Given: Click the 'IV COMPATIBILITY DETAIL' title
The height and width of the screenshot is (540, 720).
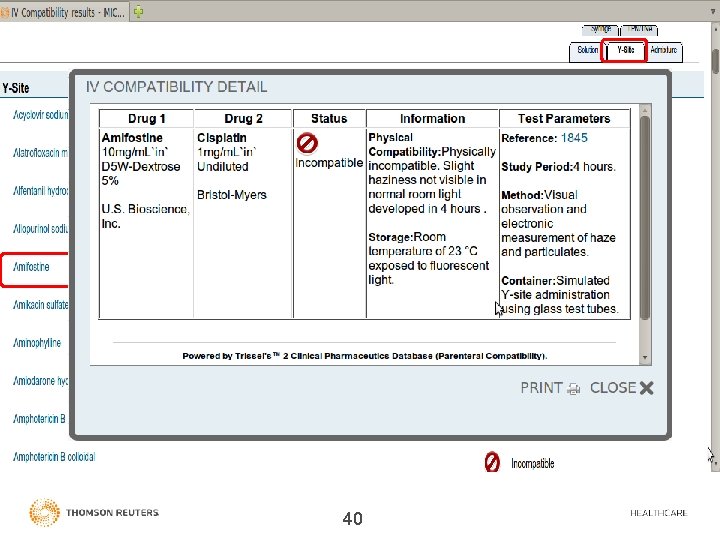Looking at the screenshot, I should click(176, 87).
